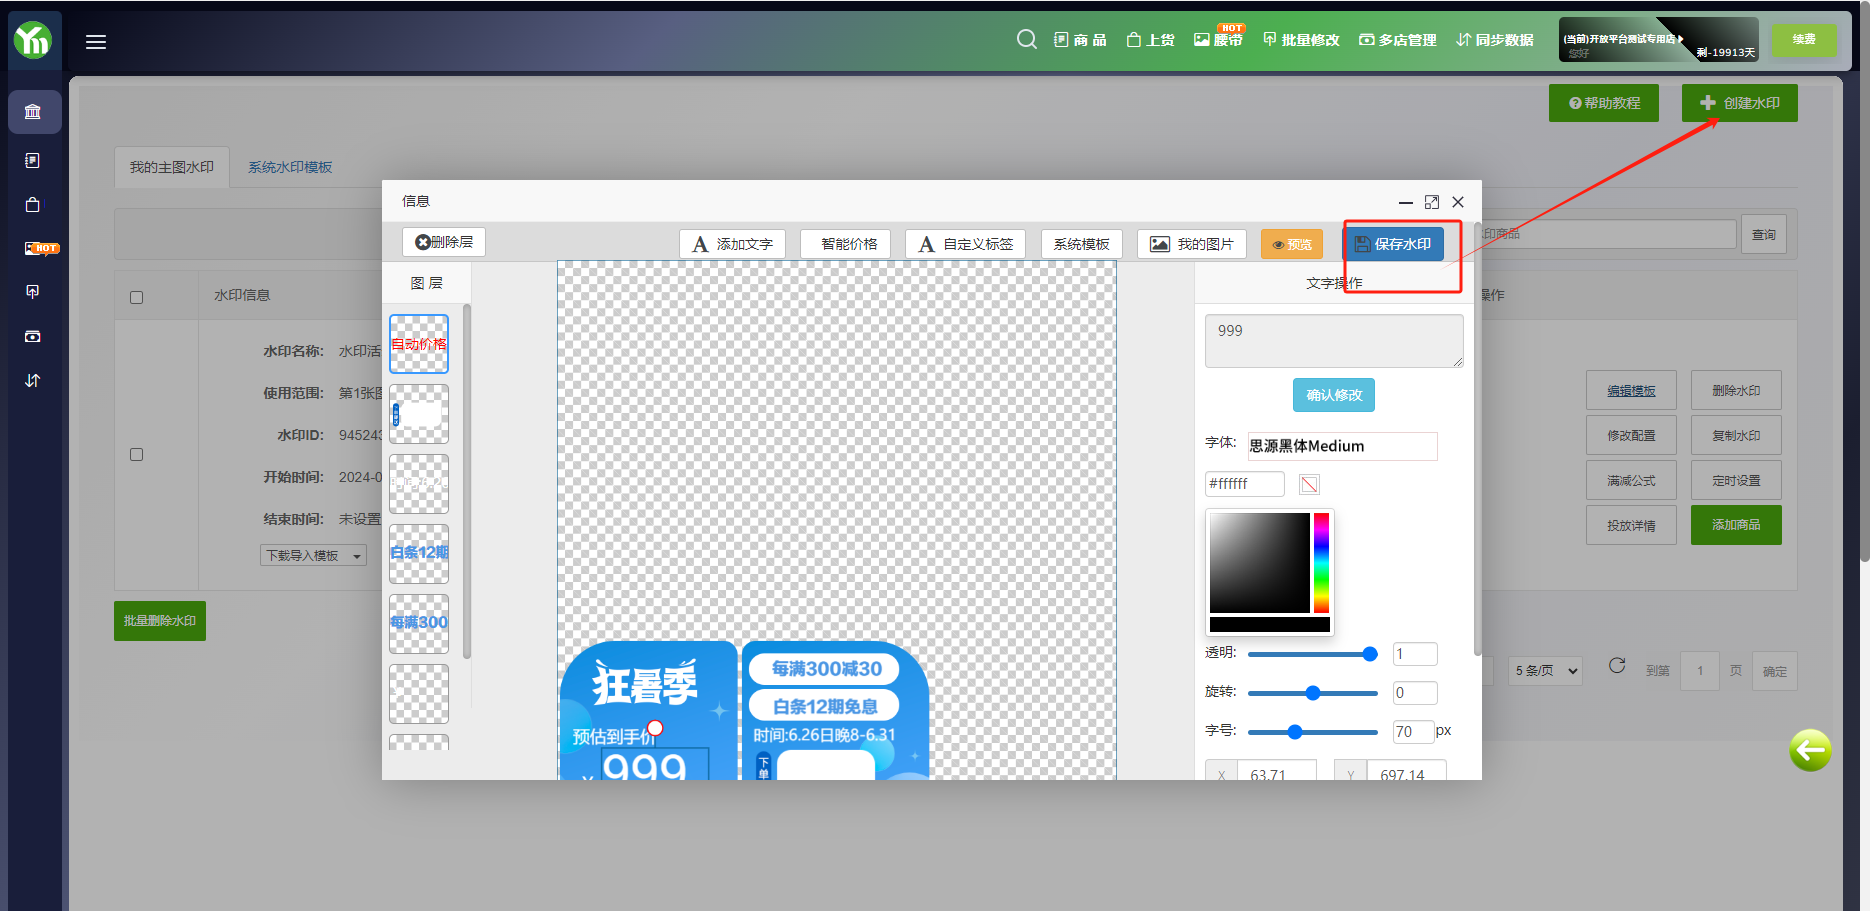Screen dimensions: 1870x911
Task: Click the 保存水印 save button
Action: [x=1393, y=244]
